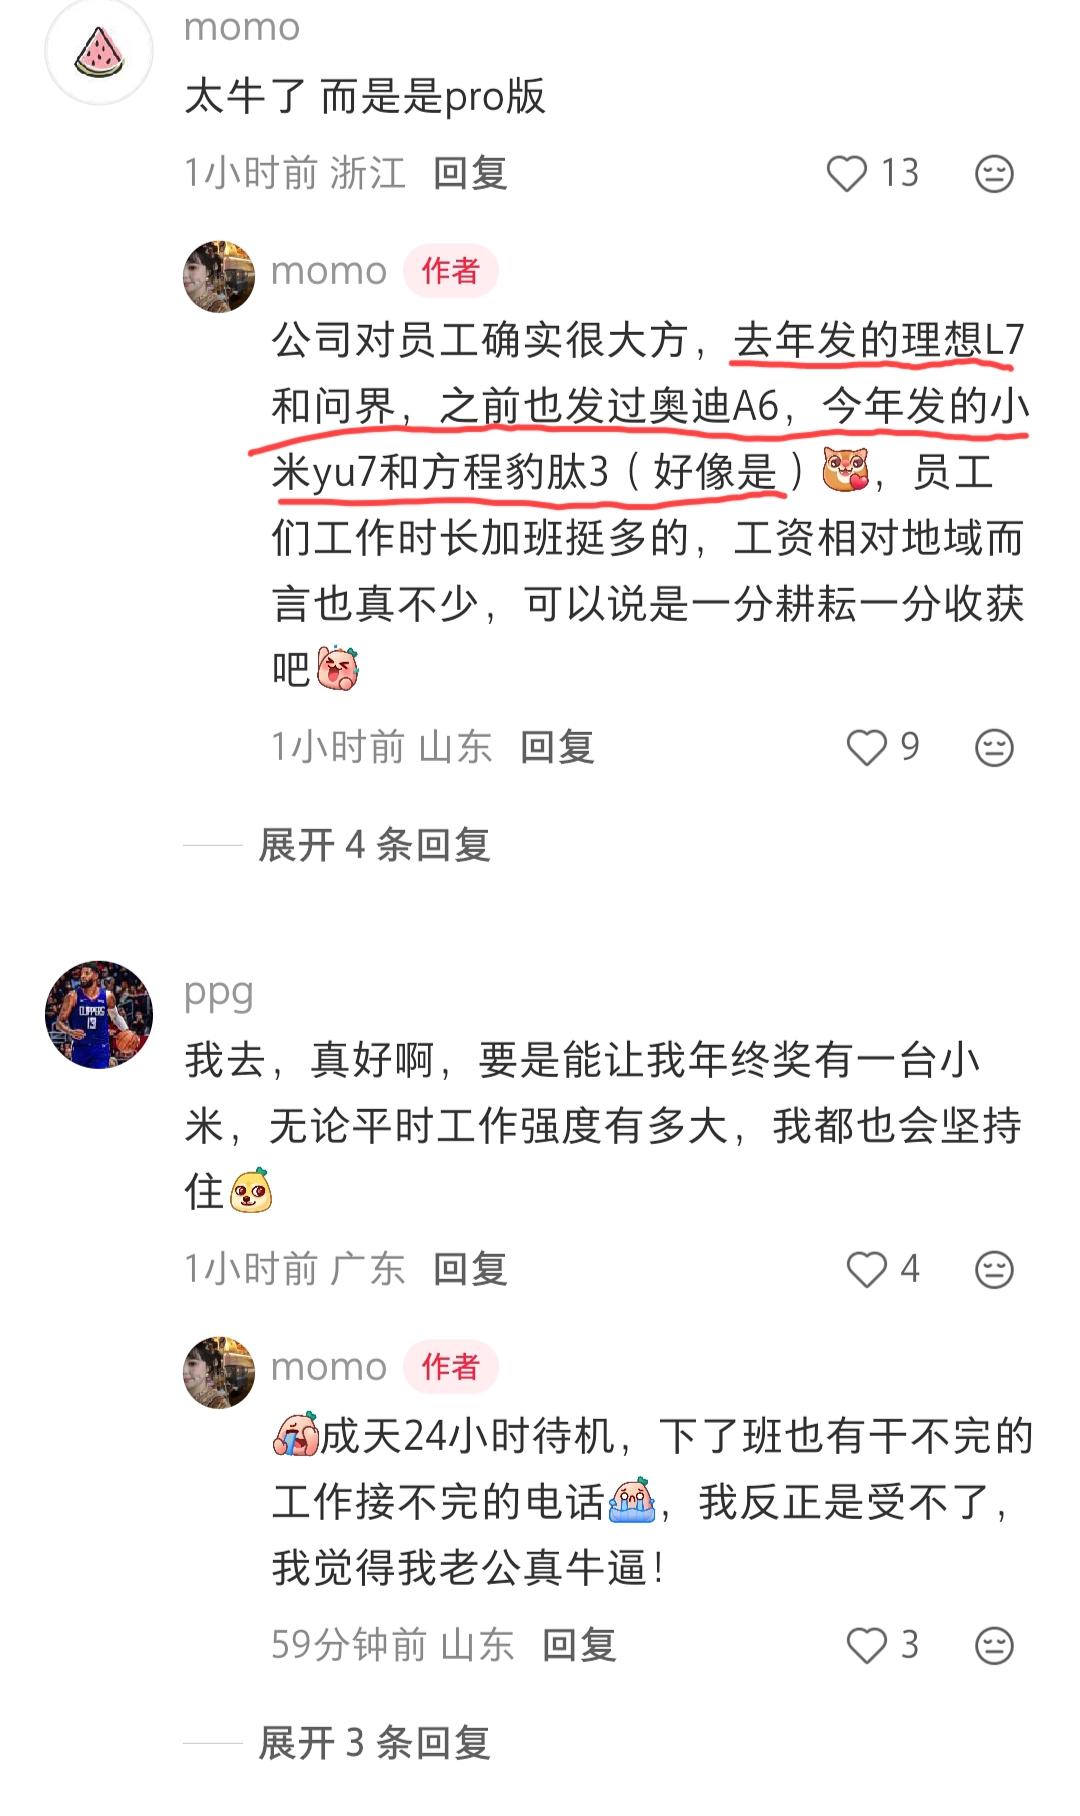1080x1816 pixels.
Task: Like author's reply with 3 likes
Action: coord(866,1645)
